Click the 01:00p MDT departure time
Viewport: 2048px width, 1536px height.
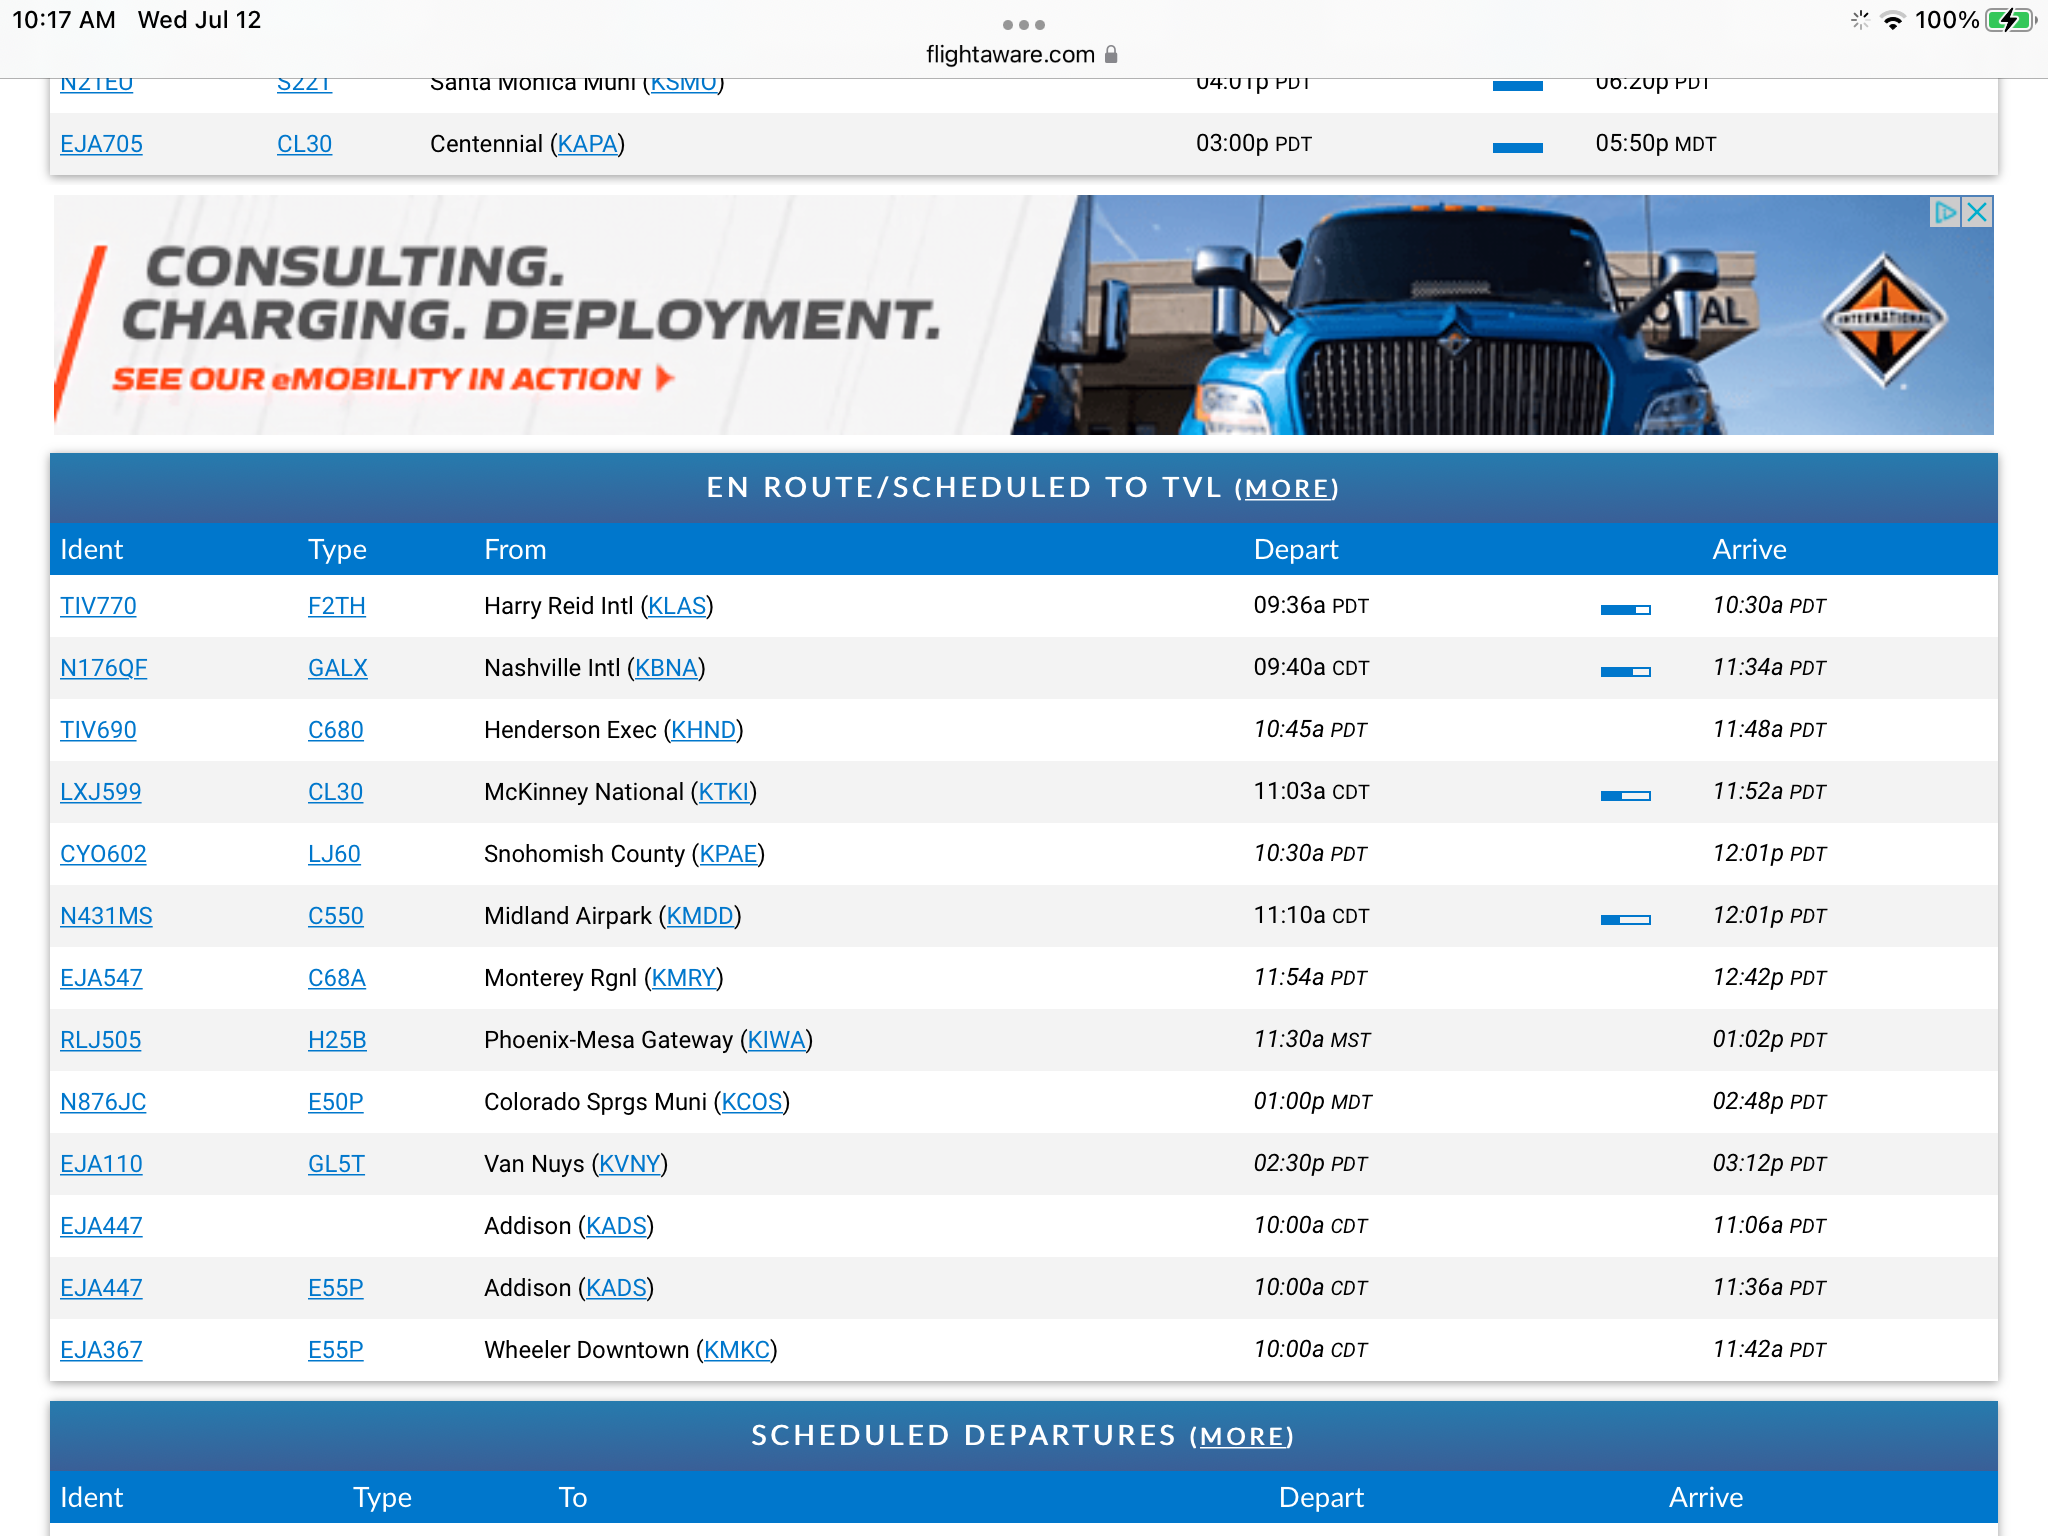coord(1313,1102)
